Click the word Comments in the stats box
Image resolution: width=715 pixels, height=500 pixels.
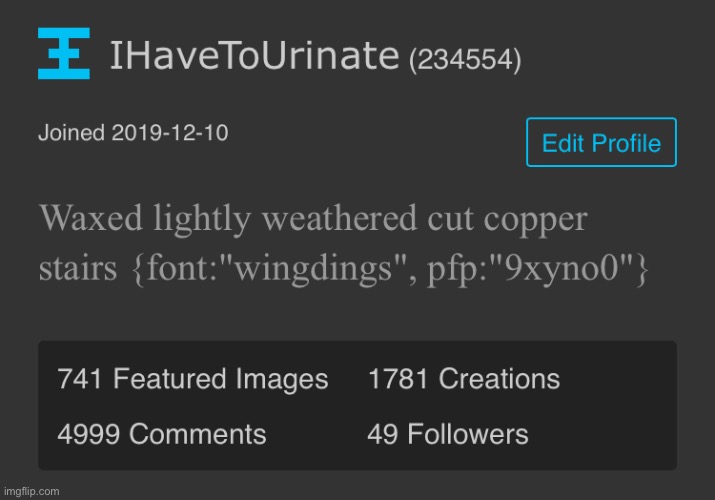198,433
